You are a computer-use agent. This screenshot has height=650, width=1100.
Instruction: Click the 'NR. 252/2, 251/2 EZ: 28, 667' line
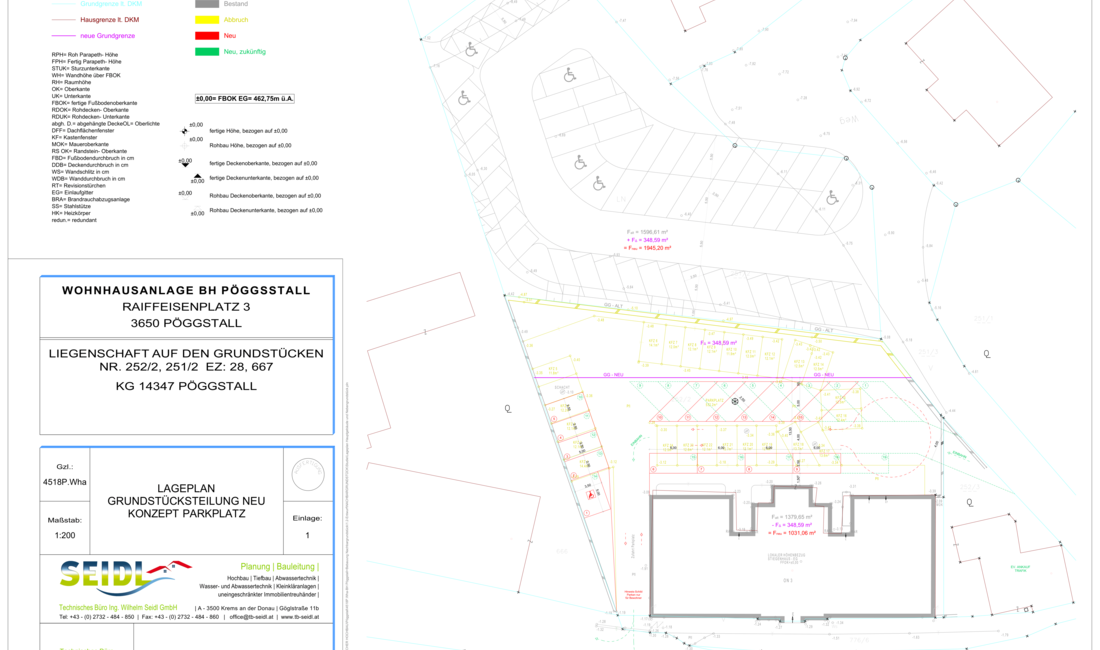pos(186,367)
